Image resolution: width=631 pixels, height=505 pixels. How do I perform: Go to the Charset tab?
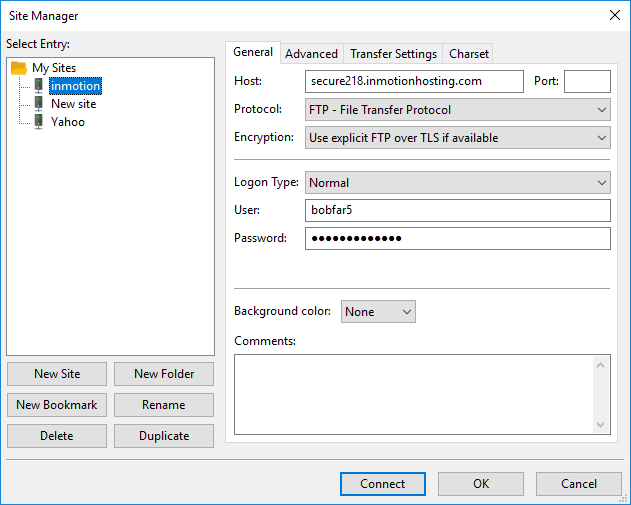point(469,54)
